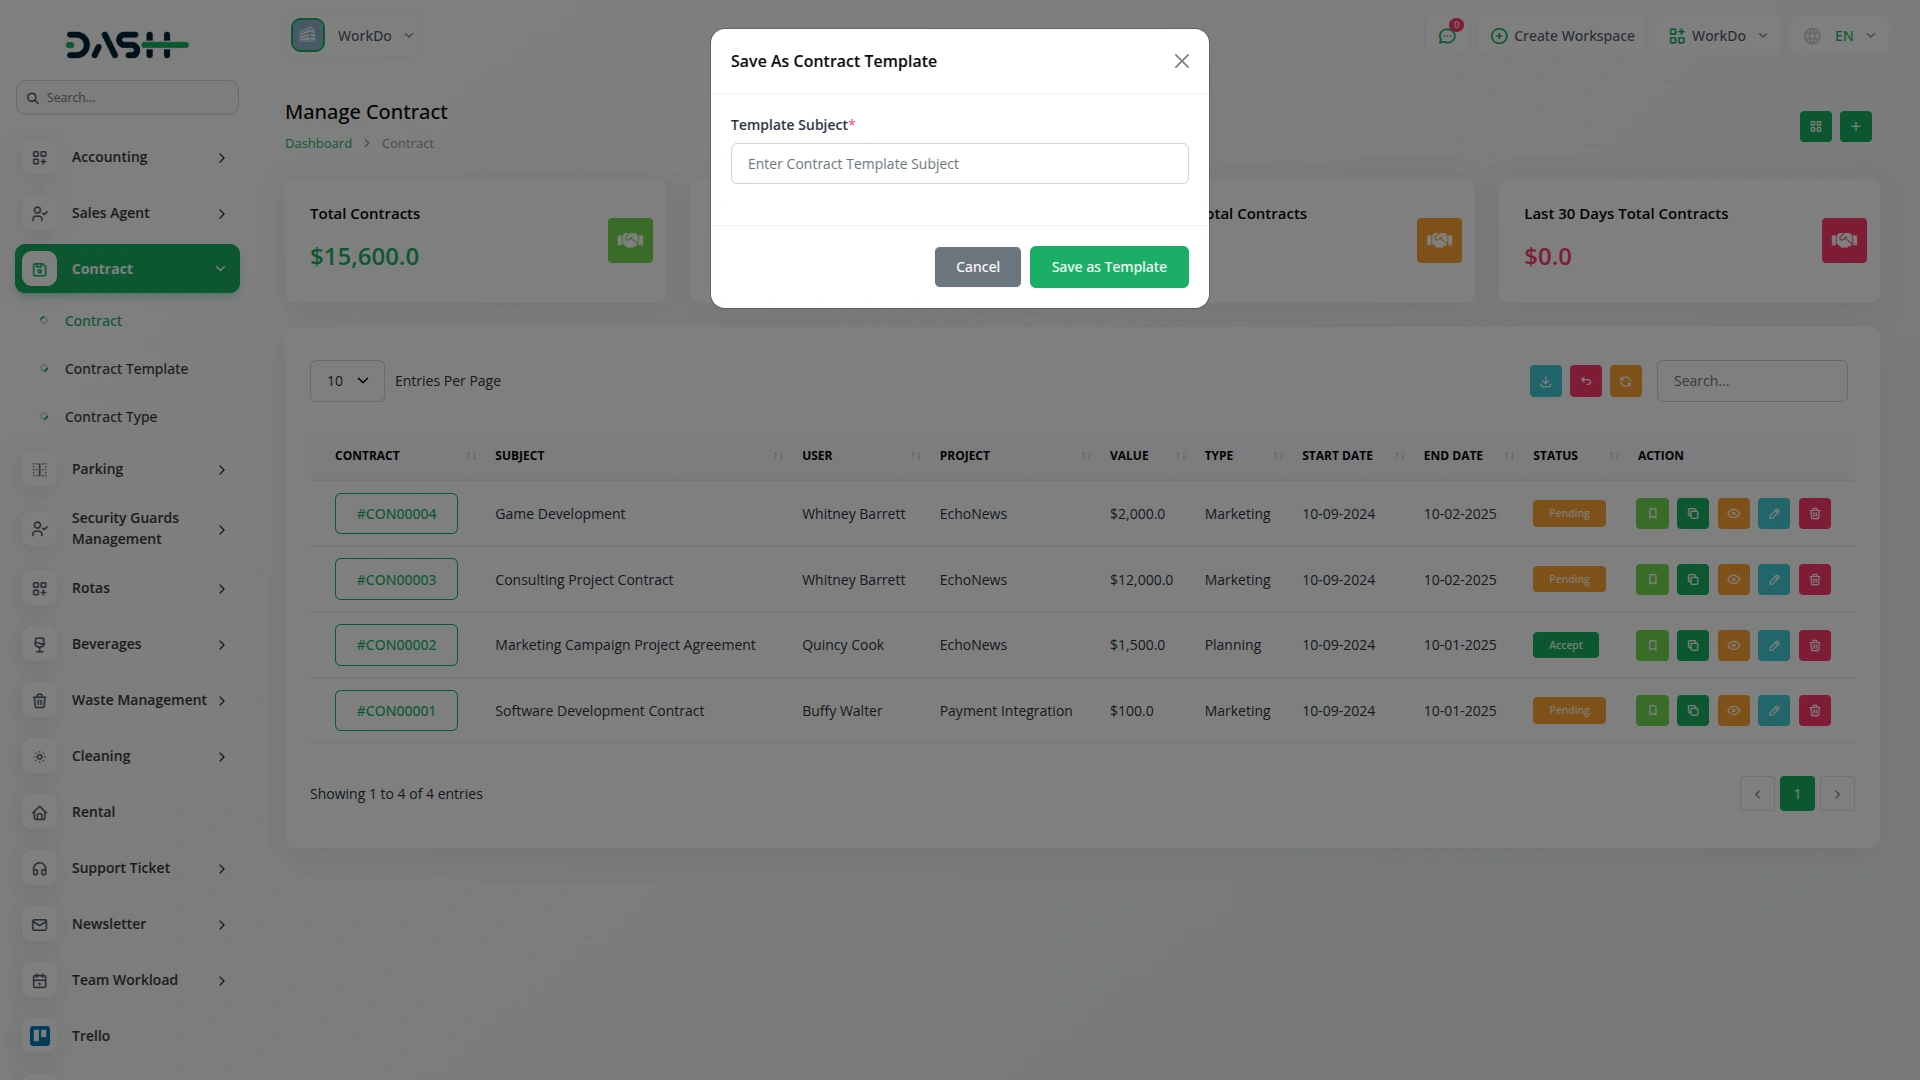Click view eye icon for #CON00004

coord(1733,514)
